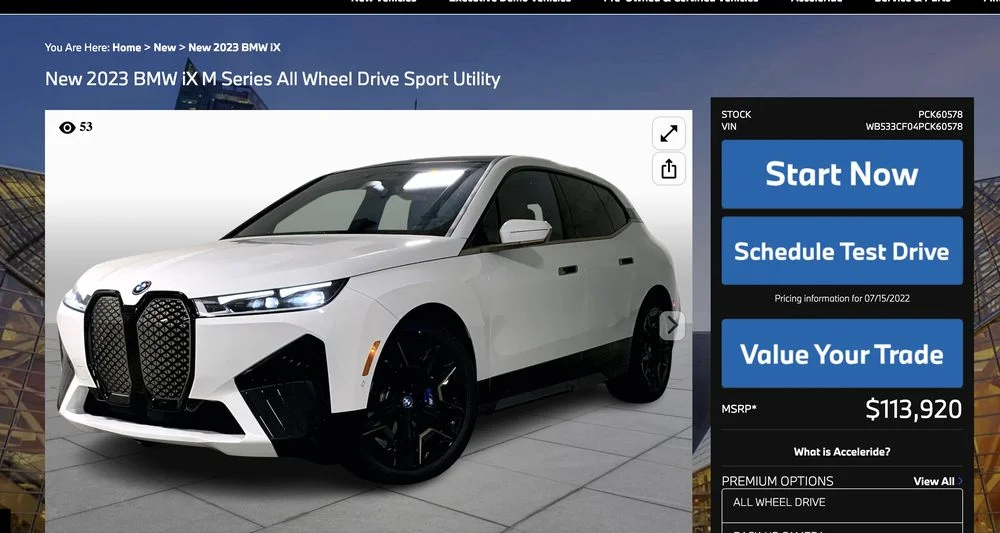The width and height of the screenshot is (1000, 533).
Task: Open Pre-Owned & Certified Vehicles menu
Action: 681,2
